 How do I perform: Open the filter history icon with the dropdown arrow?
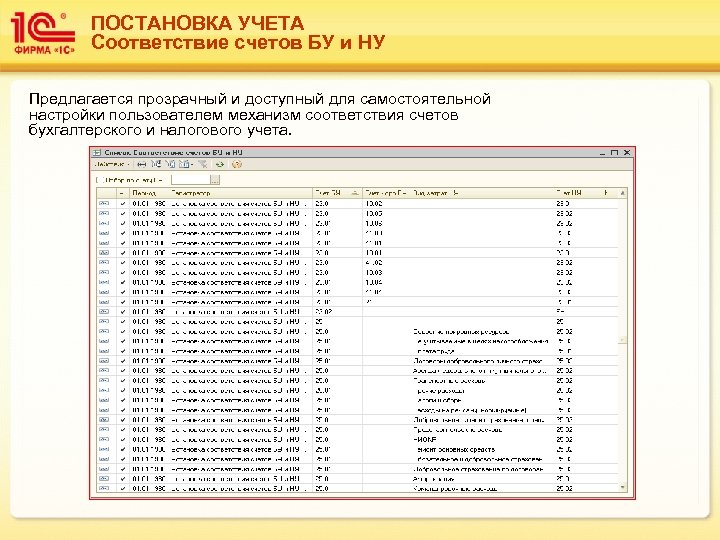click(x=186, y=164)
